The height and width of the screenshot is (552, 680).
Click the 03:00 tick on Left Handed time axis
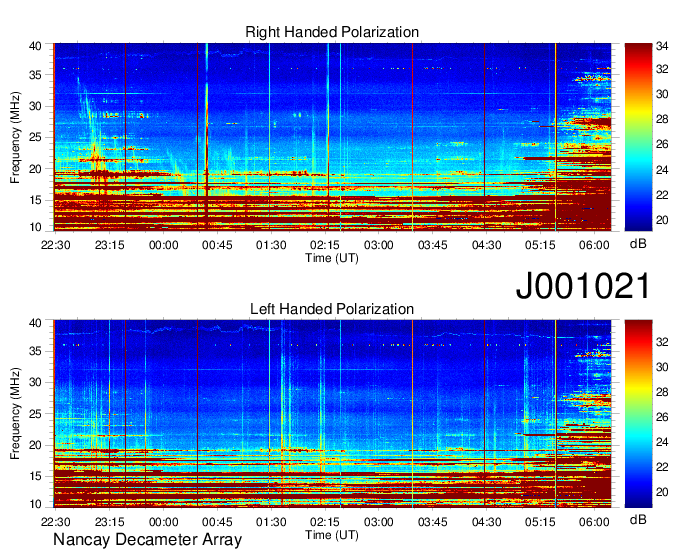(x=379, y=522)
